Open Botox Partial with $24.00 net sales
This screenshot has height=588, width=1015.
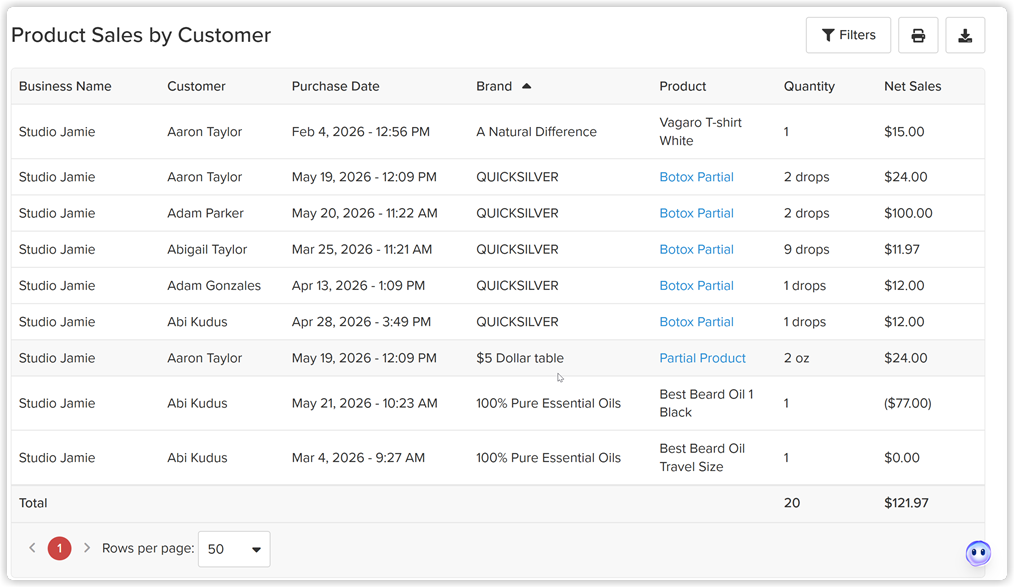click(x=696, y=177)
